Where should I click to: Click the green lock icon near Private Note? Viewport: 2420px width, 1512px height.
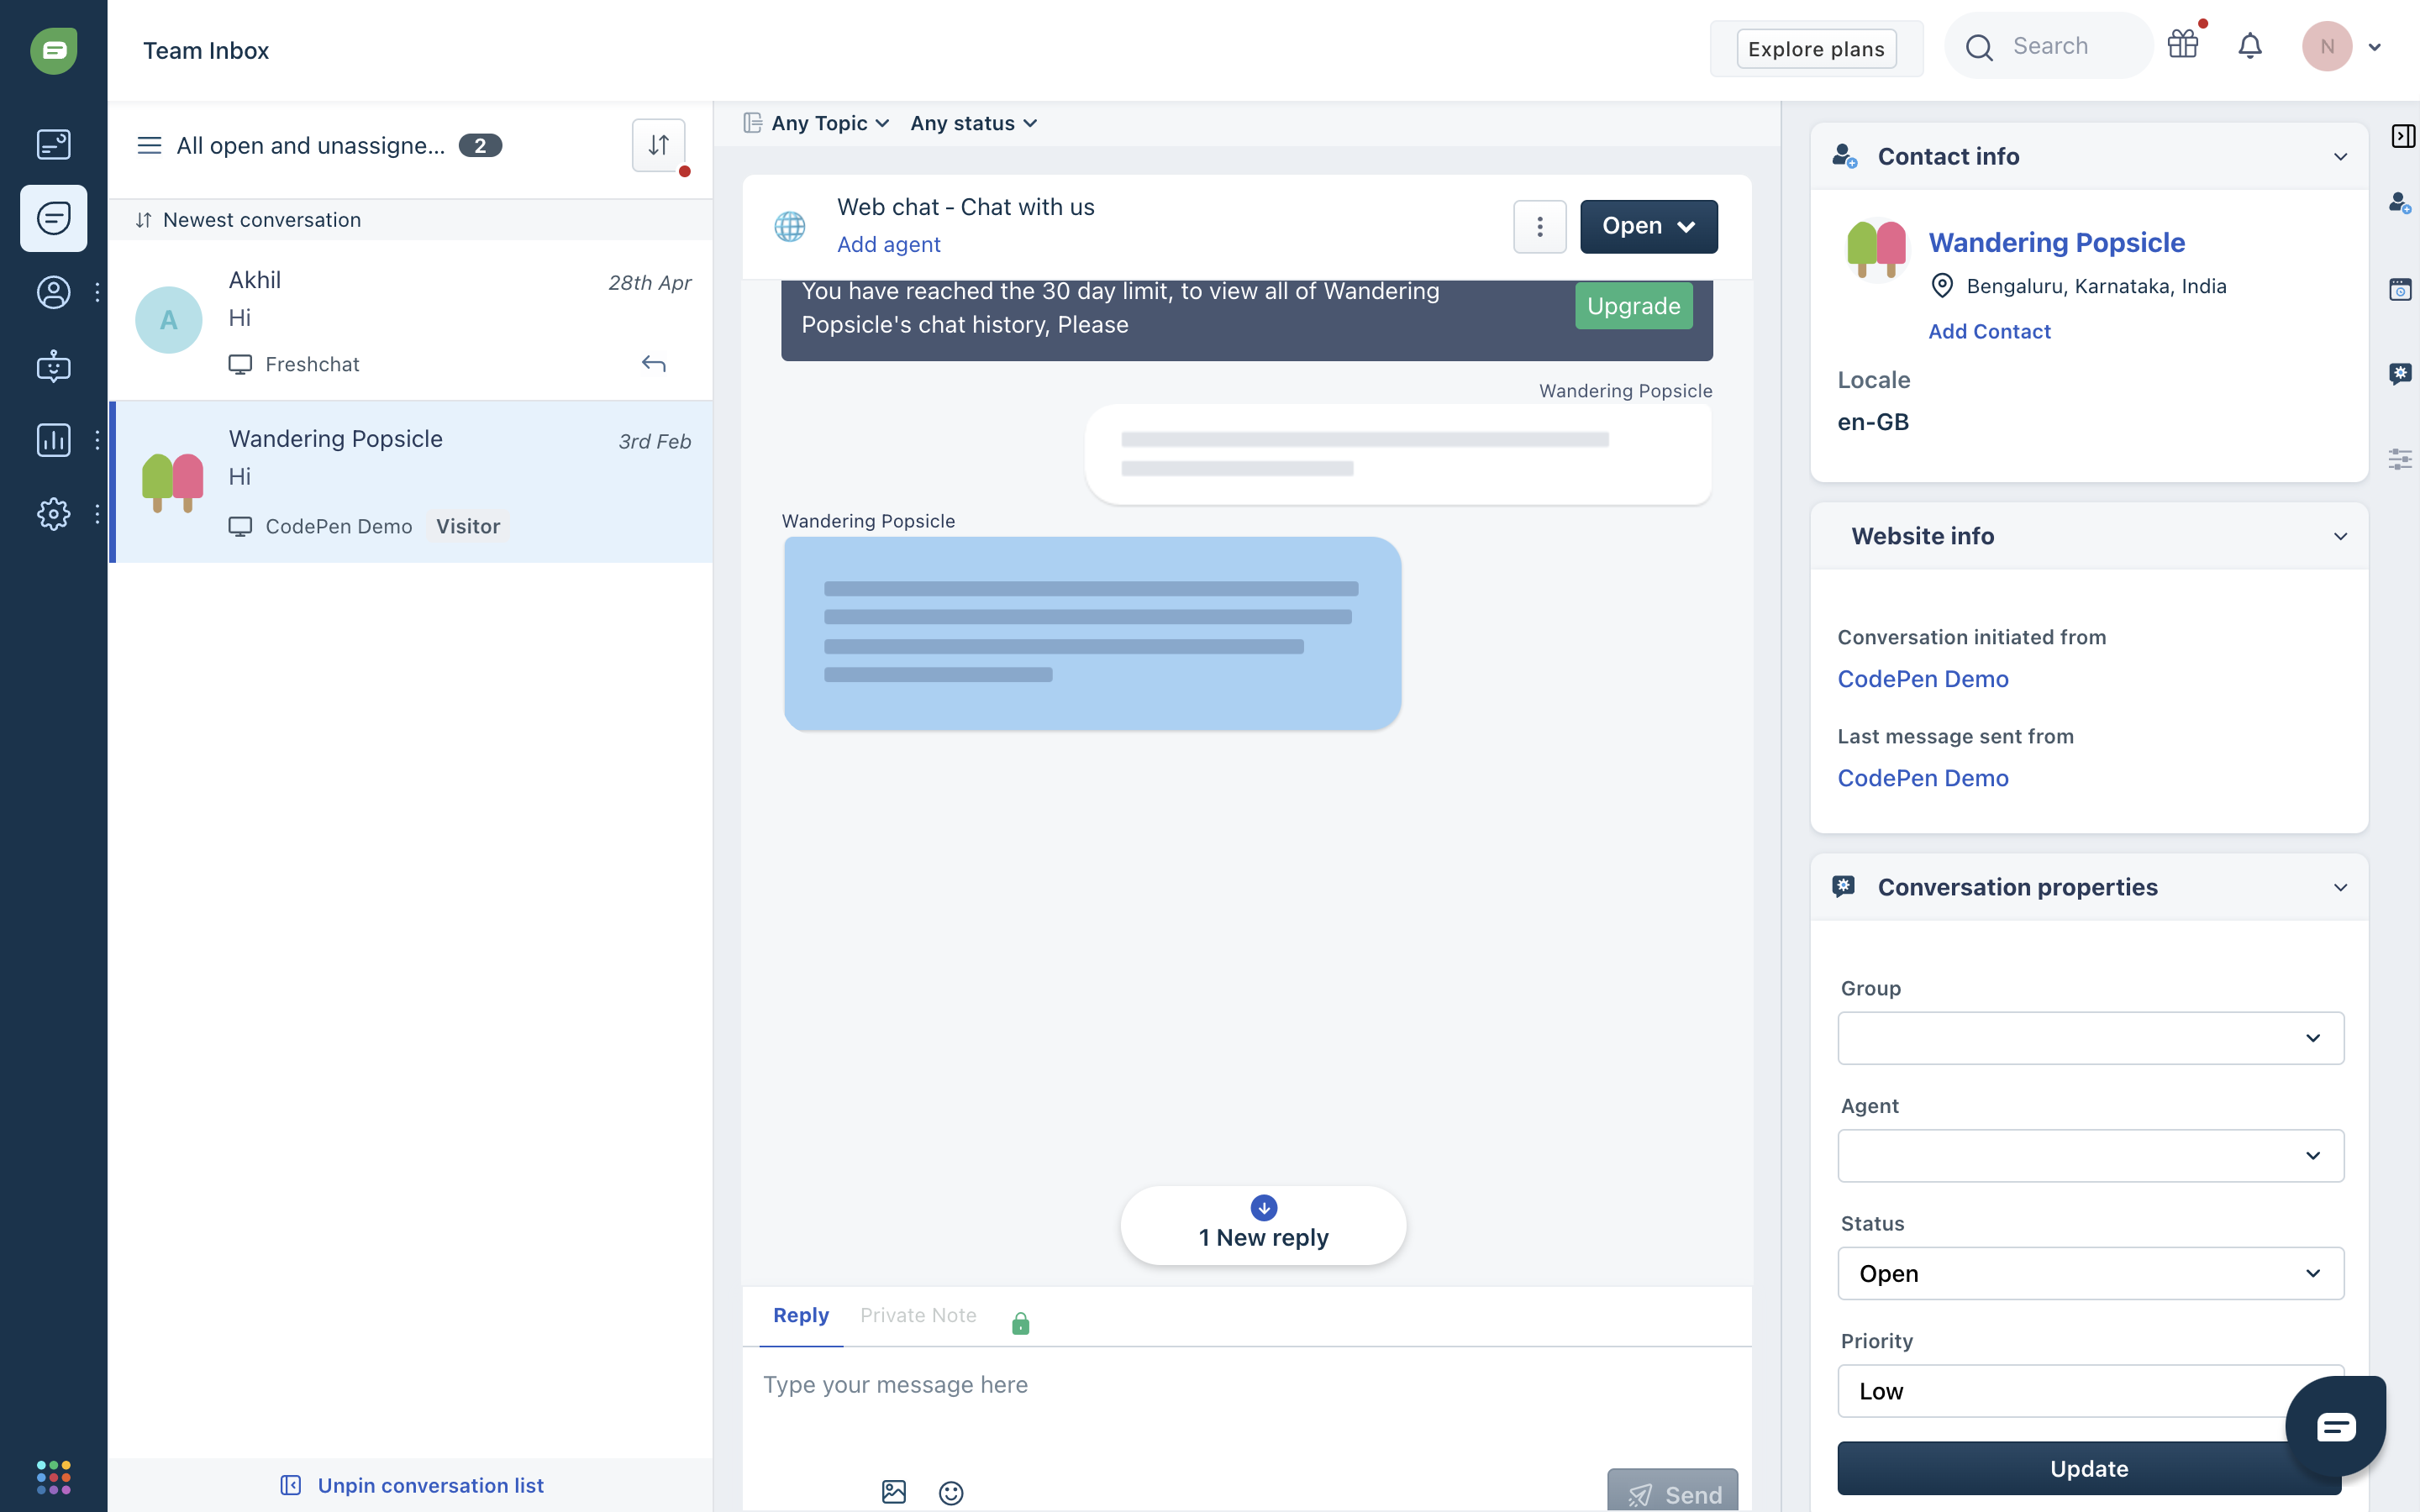pyautogui.click(x=1020, y=1323)
